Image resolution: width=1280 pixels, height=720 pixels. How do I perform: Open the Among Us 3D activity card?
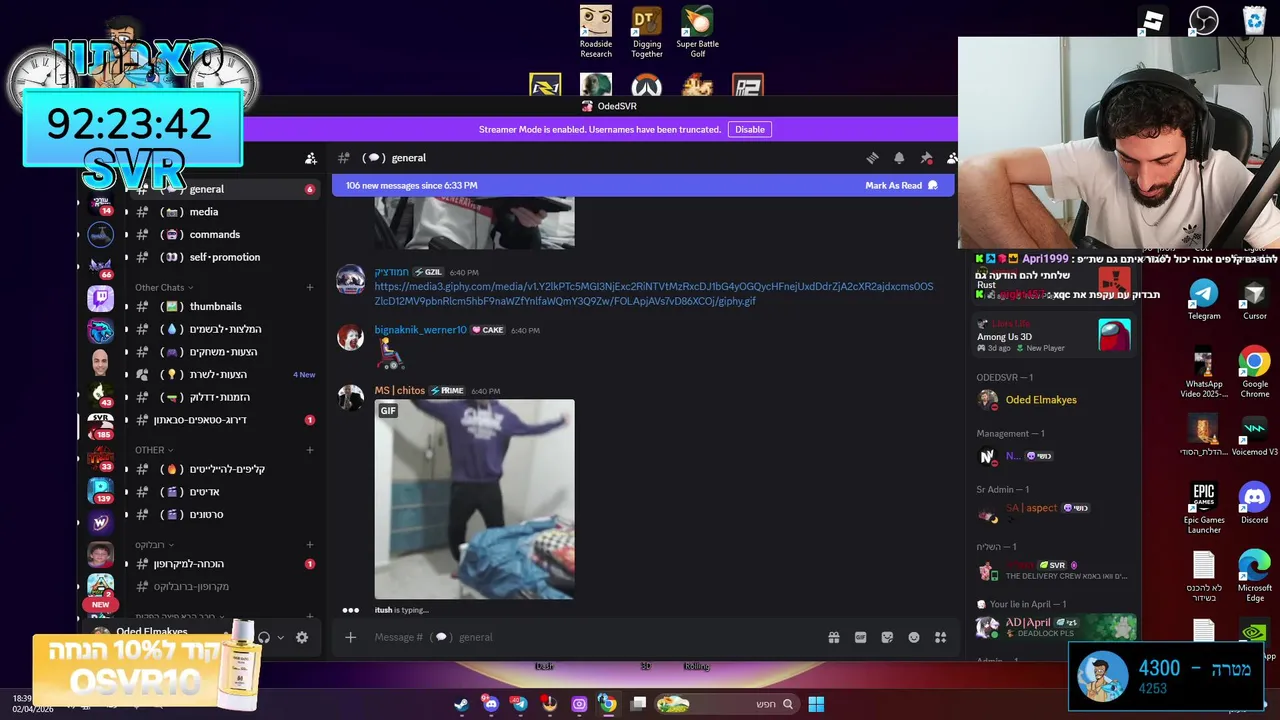click(1054, 336)
